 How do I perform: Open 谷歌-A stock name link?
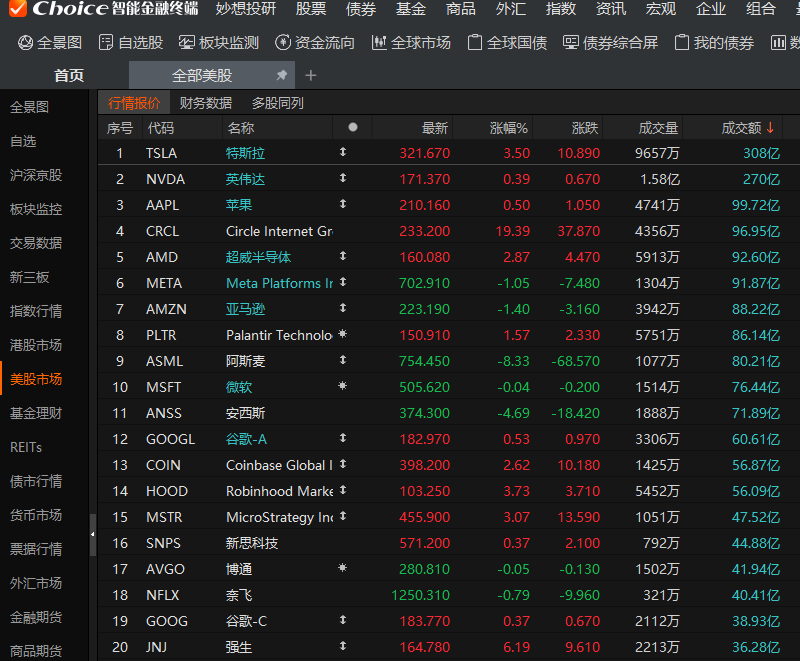246,439
